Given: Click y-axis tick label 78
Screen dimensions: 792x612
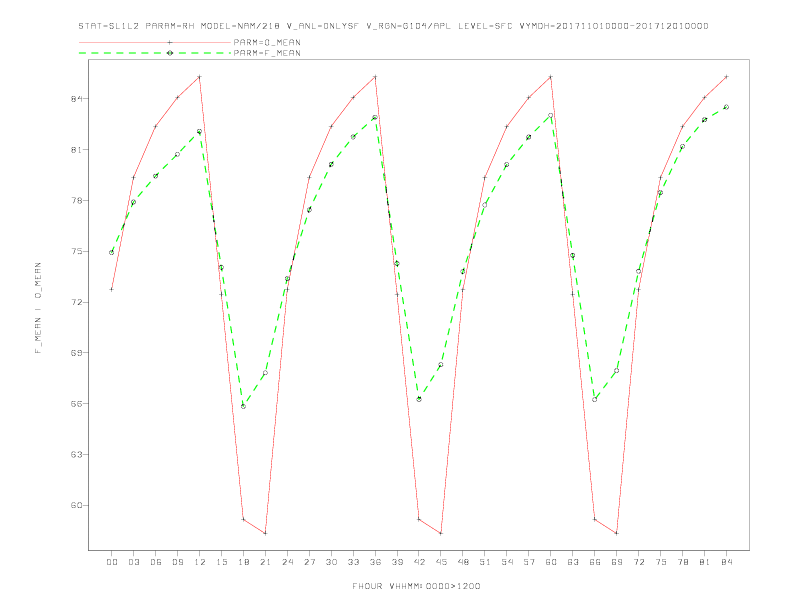Looking at the screenshot, I should 76,200.
